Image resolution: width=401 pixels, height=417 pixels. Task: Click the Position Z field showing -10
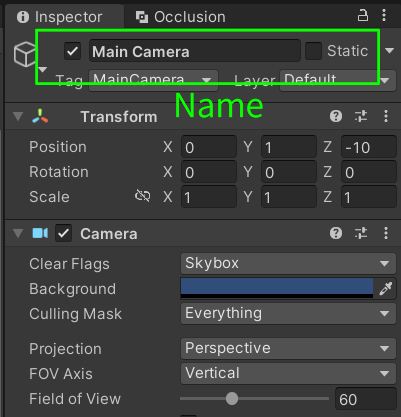[x=369, y=147]
